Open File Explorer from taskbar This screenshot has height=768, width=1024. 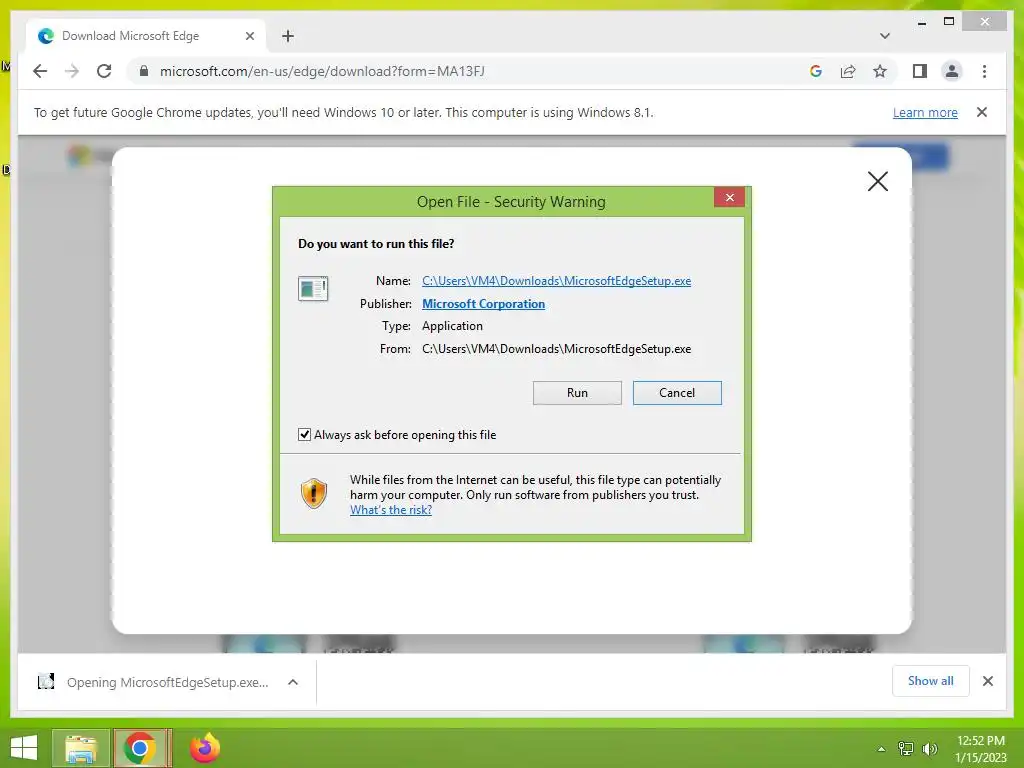pos(81,748)
